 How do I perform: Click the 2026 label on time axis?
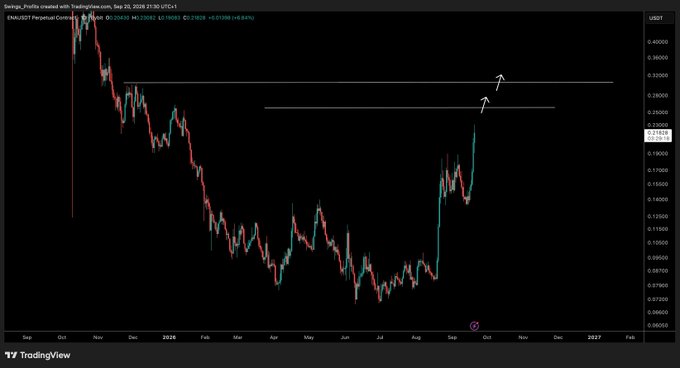pyautogui.click(x=169, y=337)
